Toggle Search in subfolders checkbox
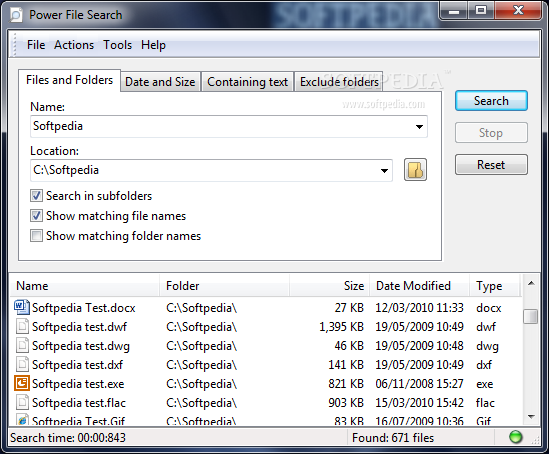This screenshot has height=454, width=549. 36,196
